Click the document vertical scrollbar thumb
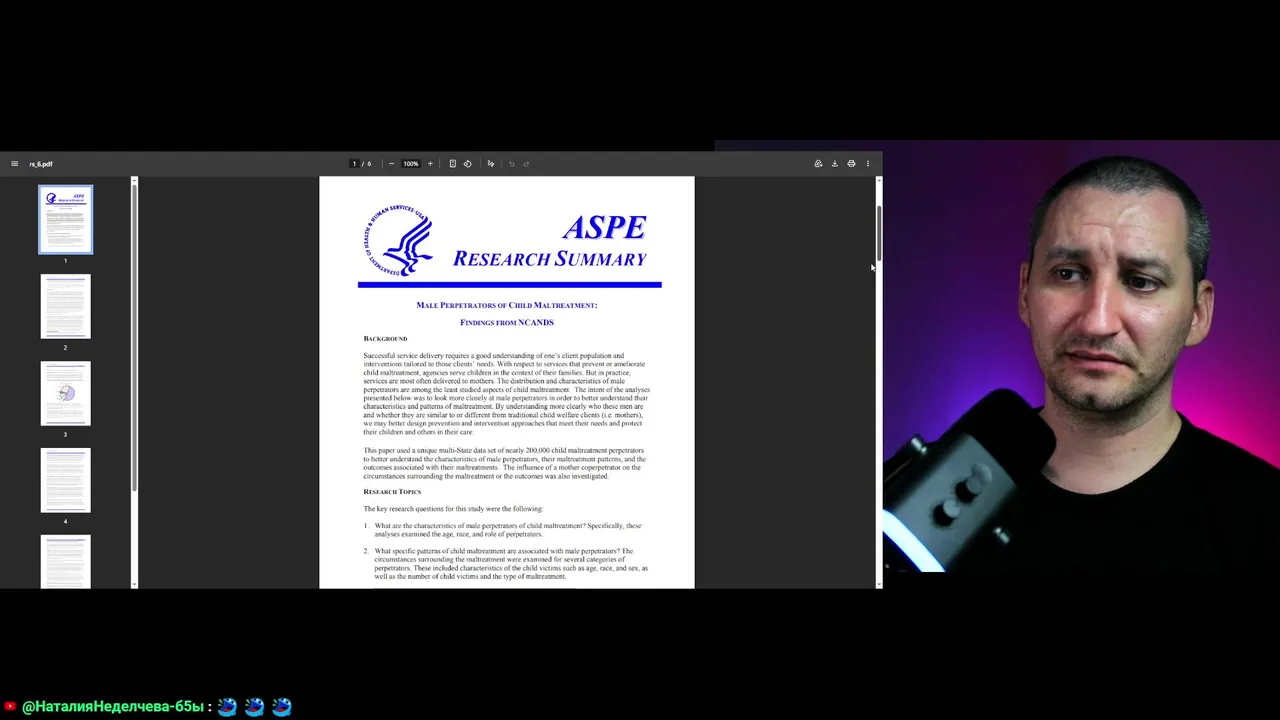Image resolution: width=1280 pixels, height=720 pixels. [x=878, y=232]
